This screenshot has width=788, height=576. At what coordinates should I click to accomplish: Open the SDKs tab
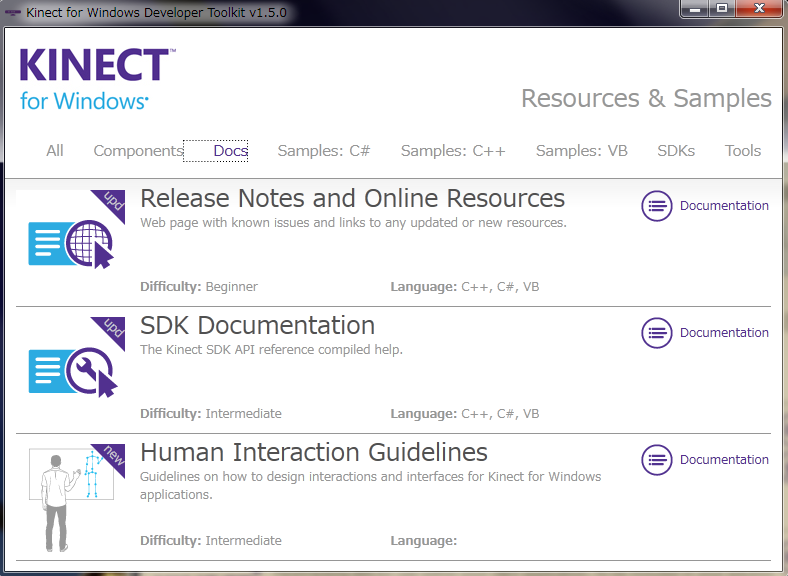click(x=676, y=151)
